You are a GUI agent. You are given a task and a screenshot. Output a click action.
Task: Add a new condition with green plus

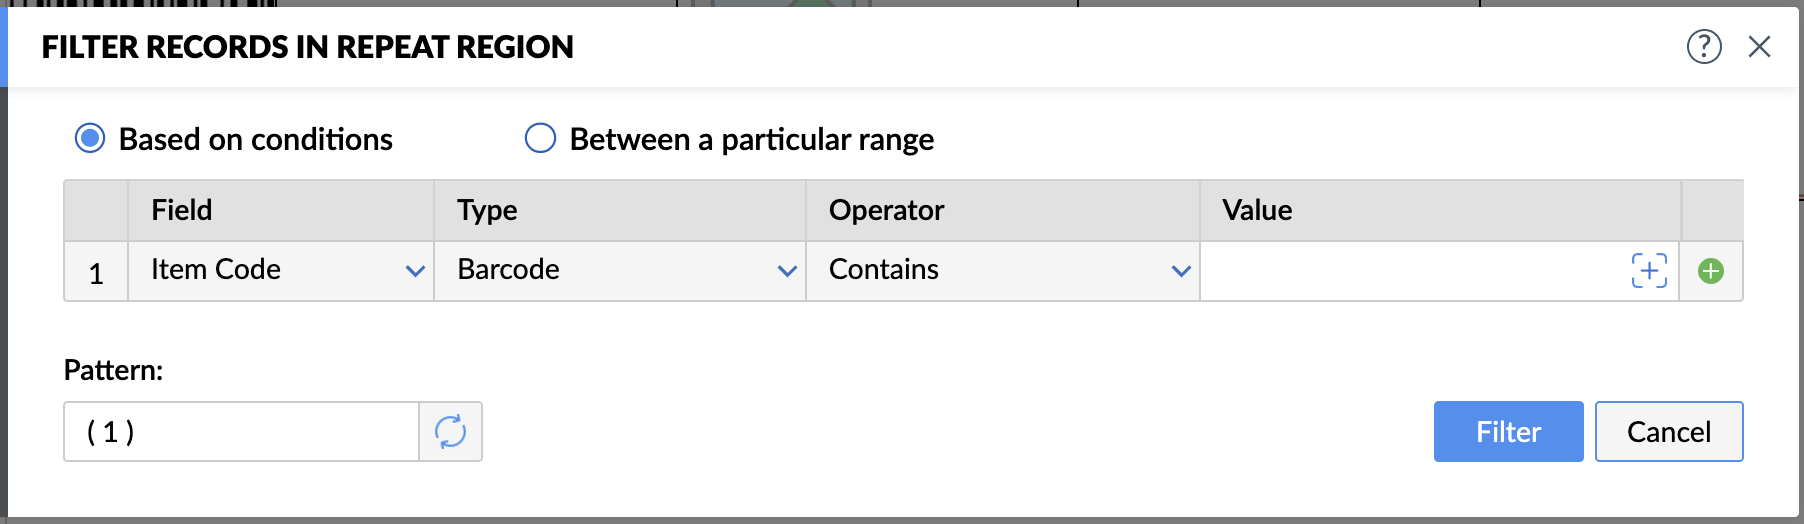[x=1711, y=271]
